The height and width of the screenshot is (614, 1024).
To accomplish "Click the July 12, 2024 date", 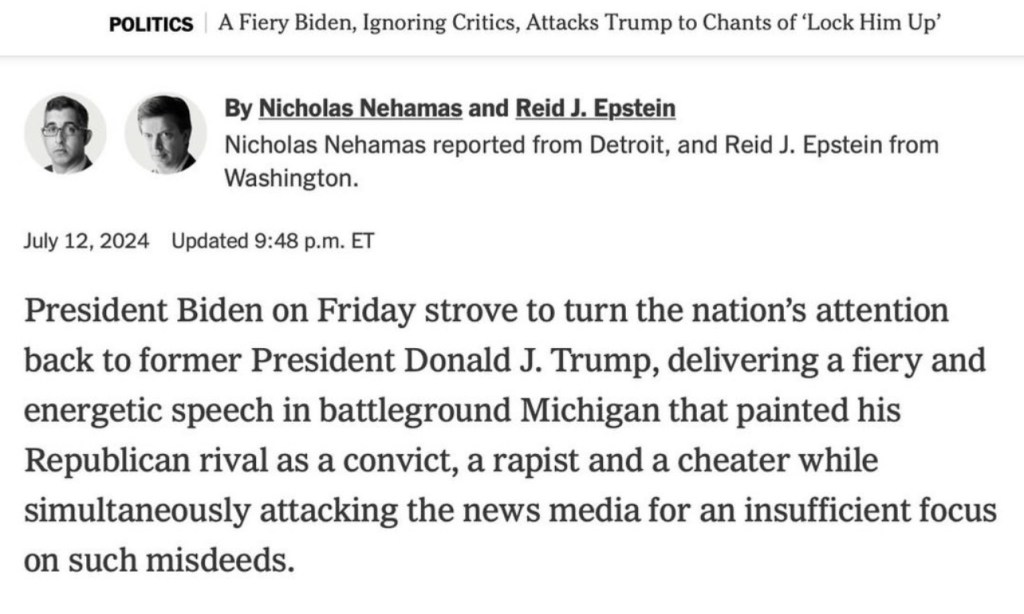I will pyautogui.click(x=86, y=241).
